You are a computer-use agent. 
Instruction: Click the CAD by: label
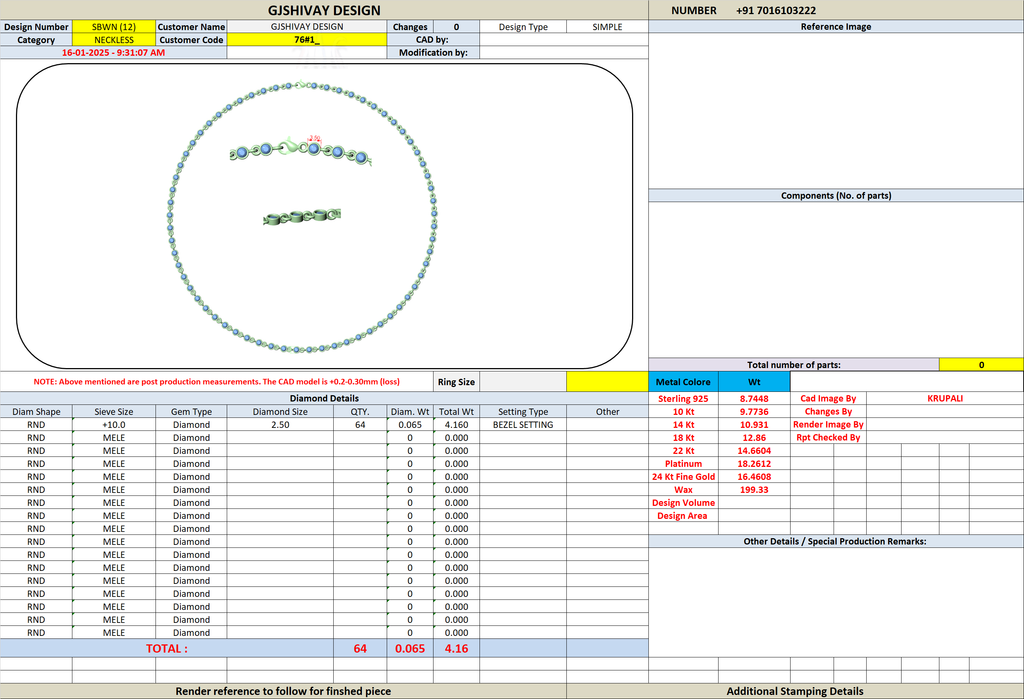pos(432,40)
